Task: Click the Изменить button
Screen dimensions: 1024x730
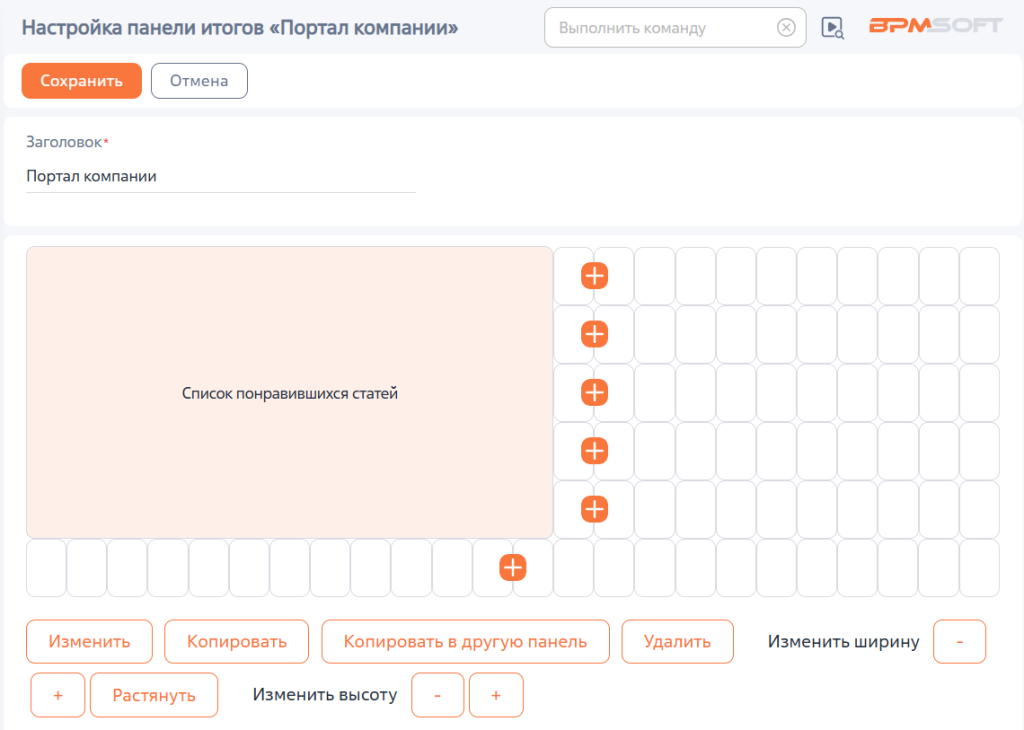Action: (89, 642)
